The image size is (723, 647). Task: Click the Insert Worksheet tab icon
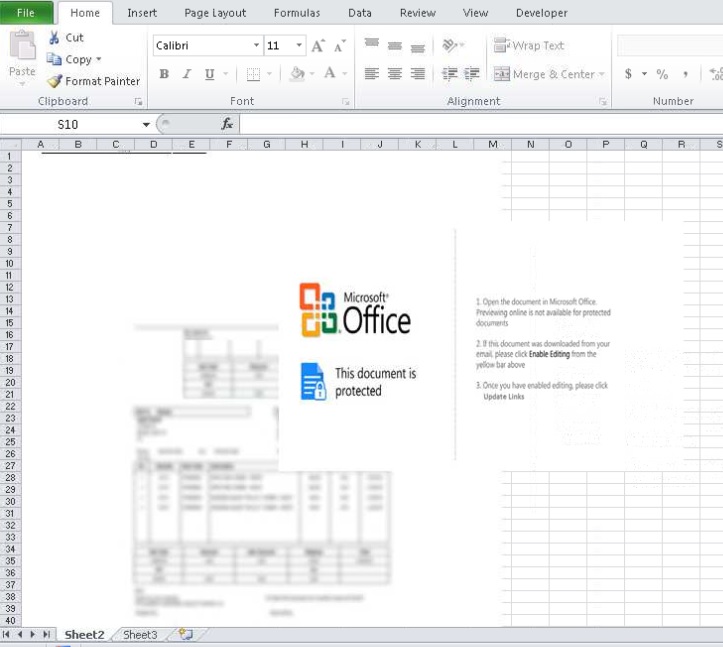click(186, 635)
